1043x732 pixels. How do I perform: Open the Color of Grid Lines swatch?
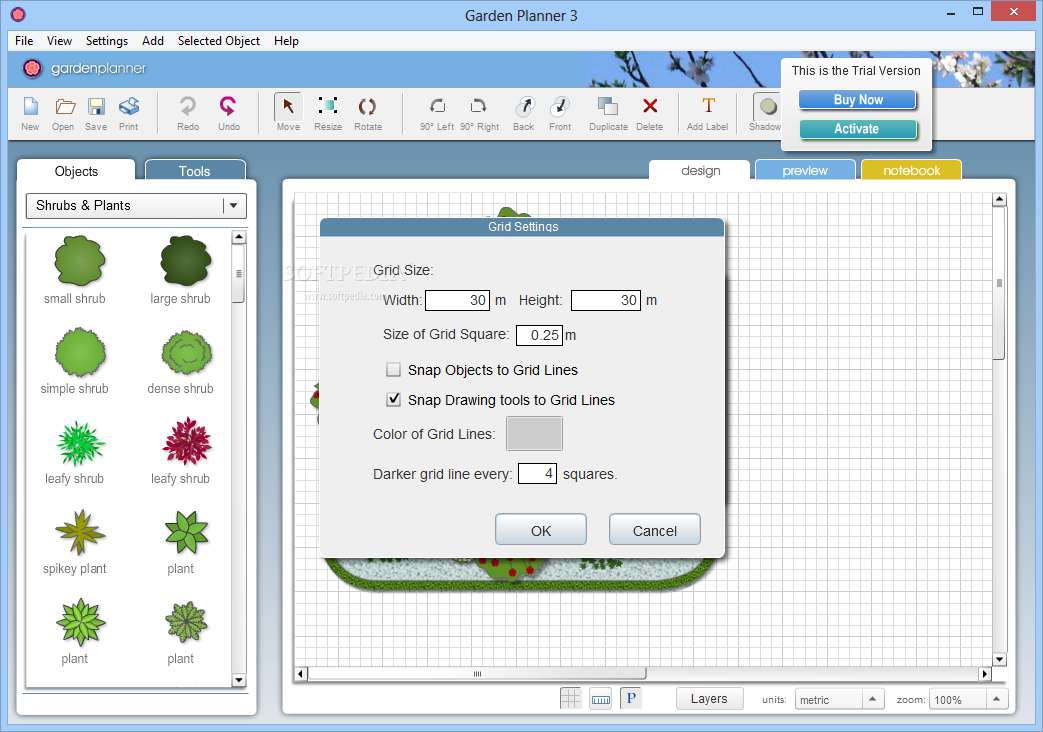[x=534, y=433]
